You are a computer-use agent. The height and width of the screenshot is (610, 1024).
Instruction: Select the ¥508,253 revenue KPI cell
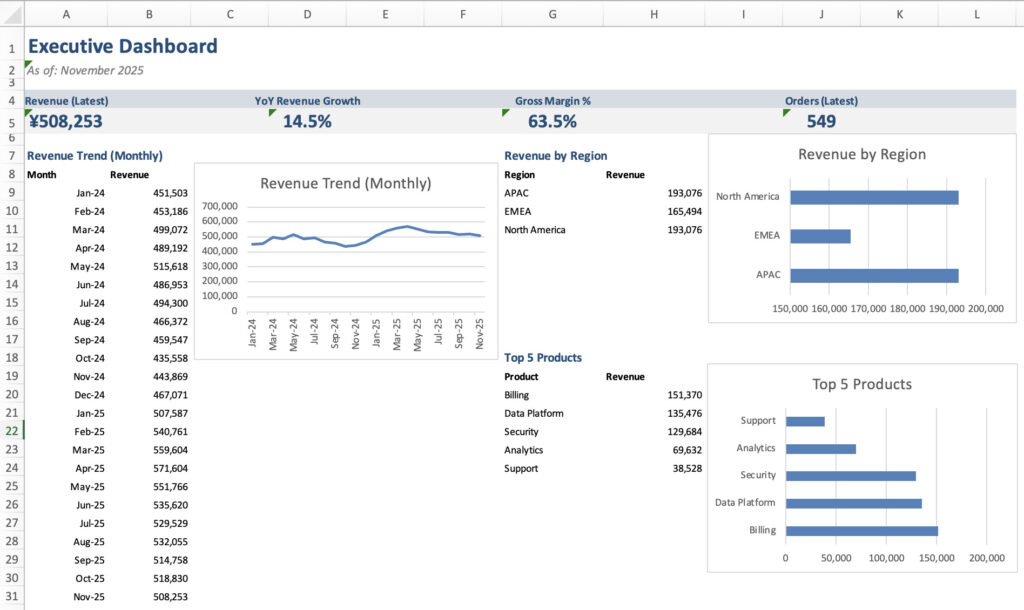pyautogui.click(x=65, y=122)
